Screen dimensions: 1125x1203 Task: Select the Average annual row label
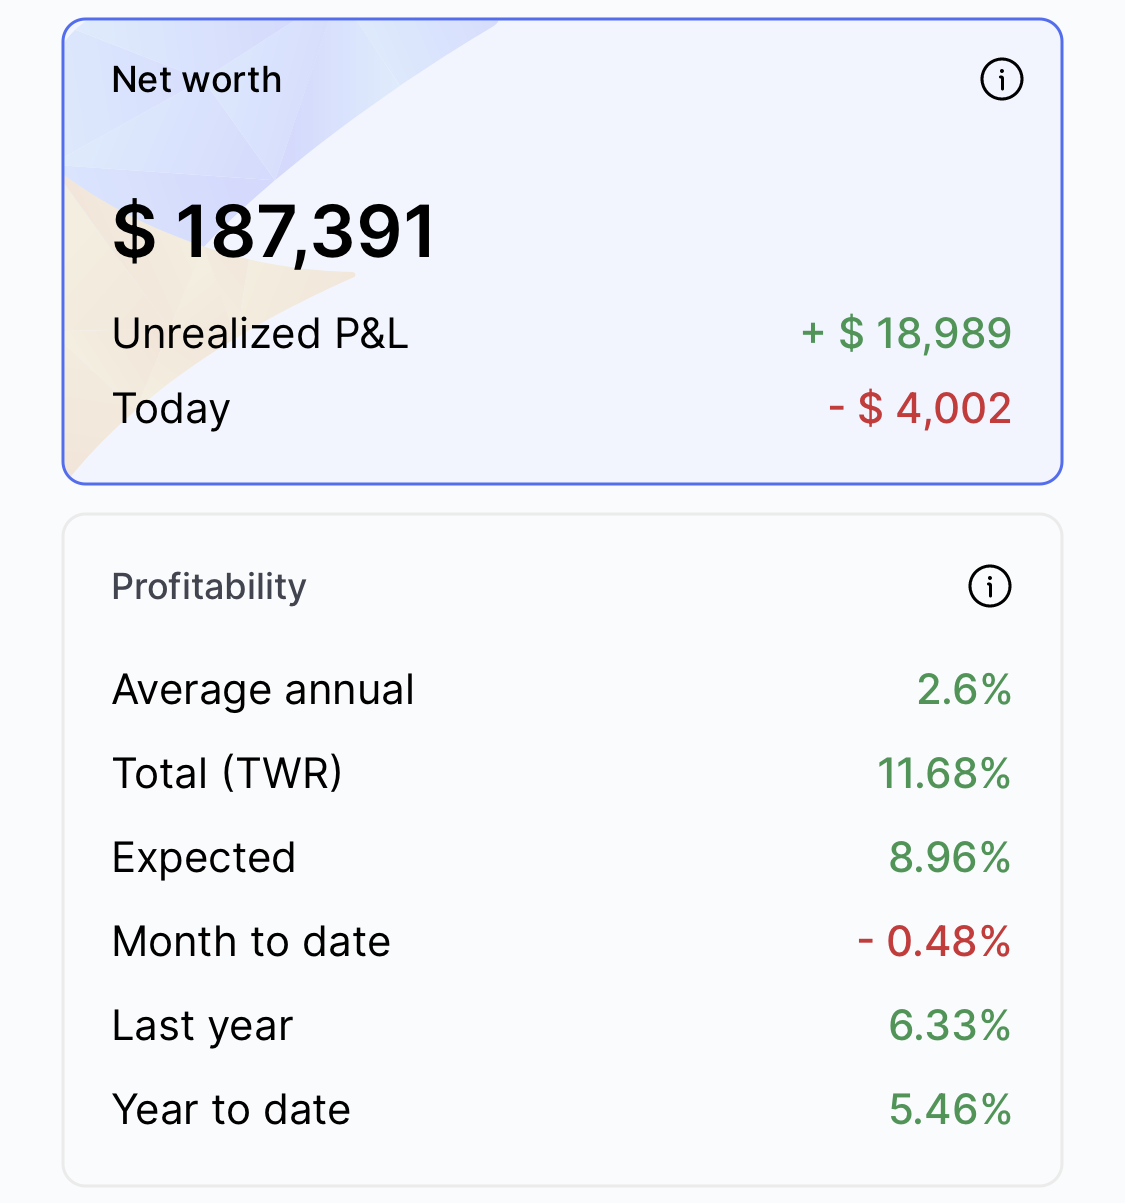pos(263,690)
